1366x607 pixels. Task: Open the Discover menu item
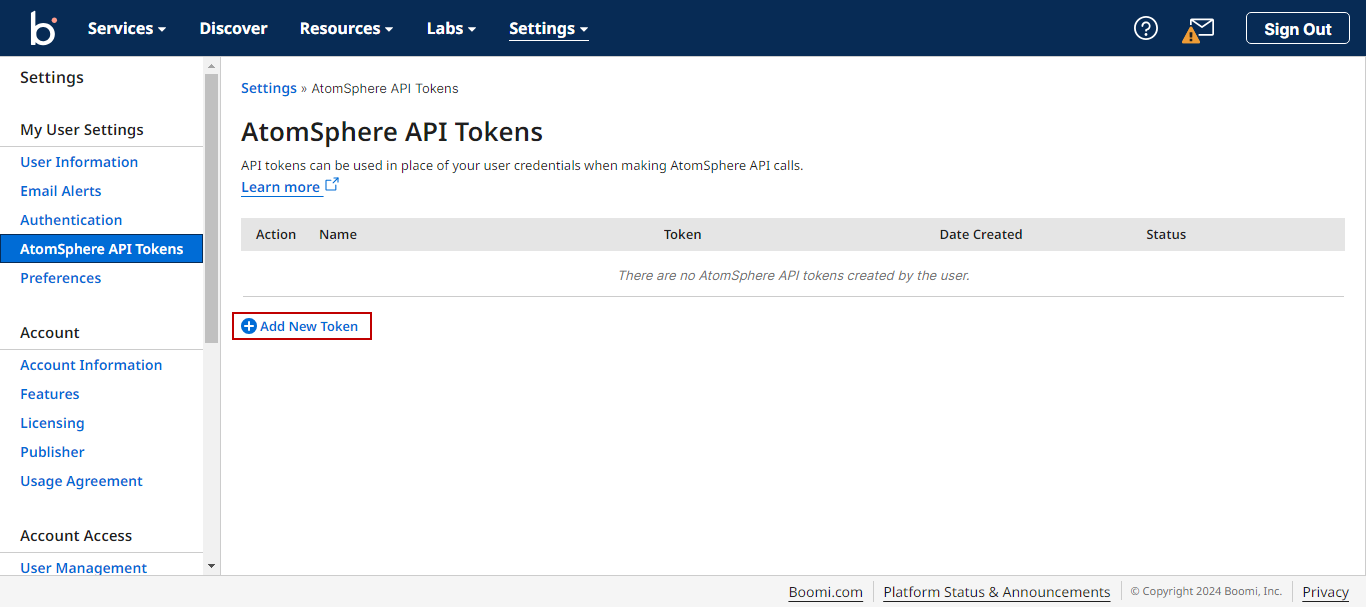click(x=233, y=28)
